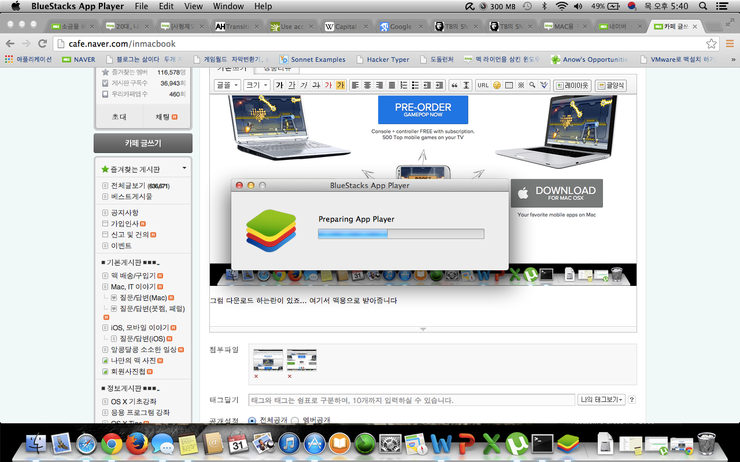740x462 pixels.
Task: Bookmark this page with the star
Action: coord(711,44)
